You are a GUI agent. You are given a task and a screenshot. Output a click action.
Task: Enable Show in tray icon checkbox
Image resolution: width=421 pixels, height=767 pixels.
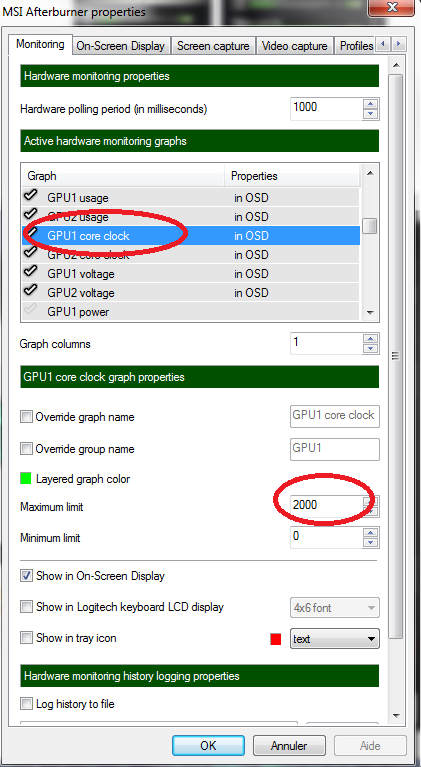tap(26, 638)
